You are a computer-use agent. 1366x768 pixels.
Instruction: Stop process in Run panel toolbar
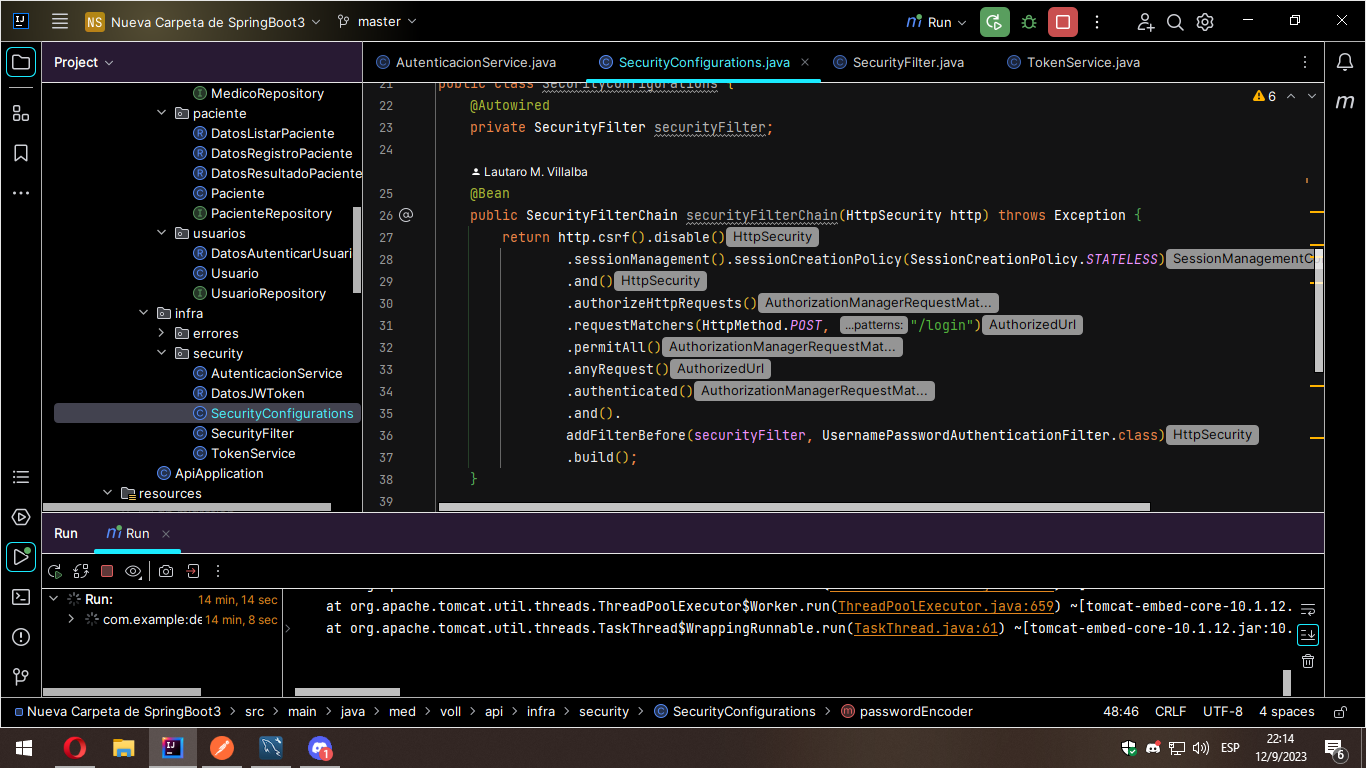(107, 571)
